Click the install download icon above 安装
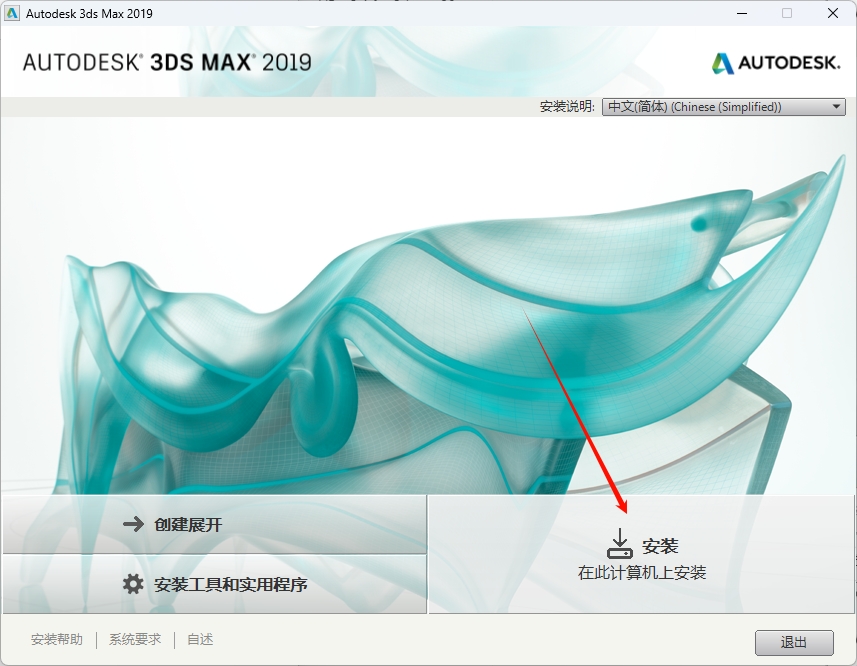The height and width of the screenshot is (666, 857). pyautogui.click(x=620, y=540)
